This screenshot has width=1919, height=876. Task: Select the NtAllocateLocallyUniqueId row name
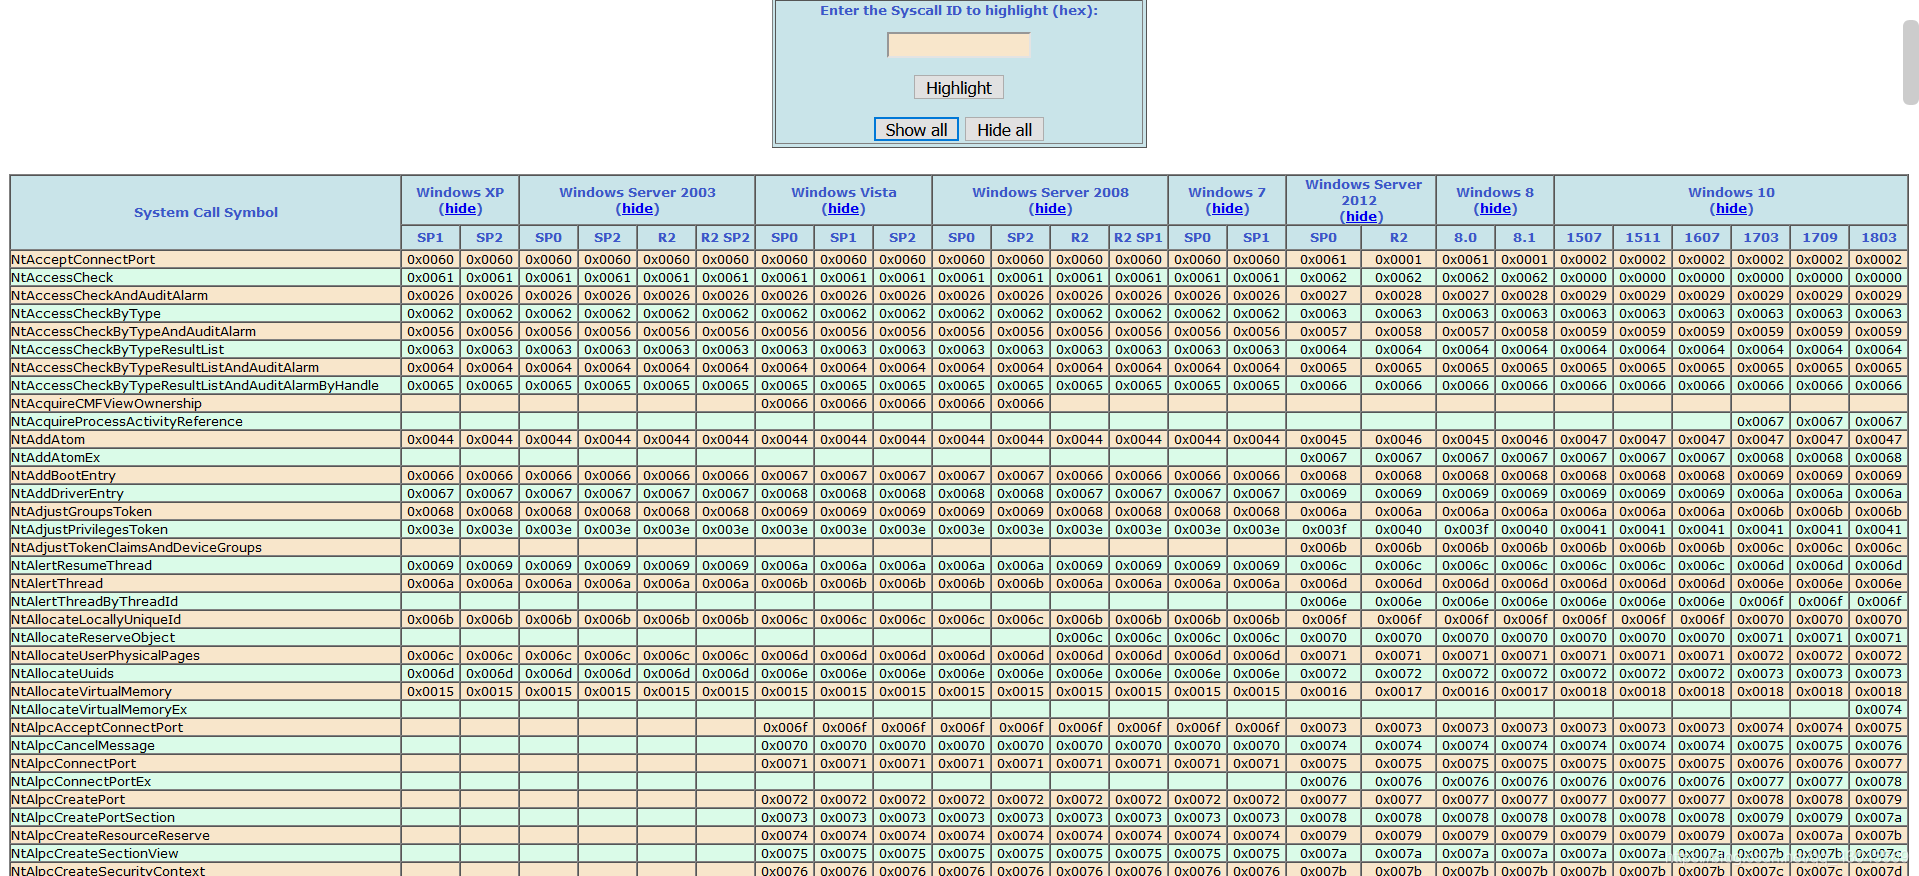[x=96, y=620]
